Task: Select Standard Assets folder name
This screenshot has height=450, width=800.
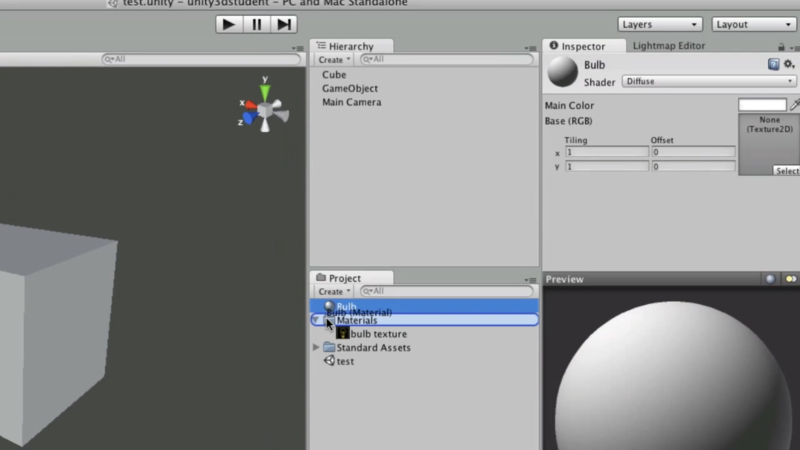Action: click(x=373, y=347)
